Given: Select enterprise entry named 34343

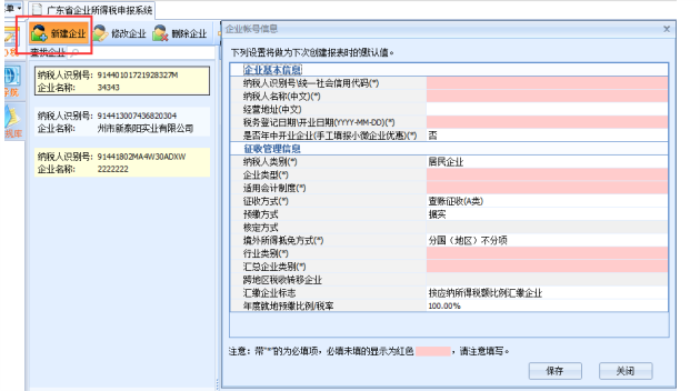Looking at the screenshot, I should pyautogui.click(x=122, y=81).
